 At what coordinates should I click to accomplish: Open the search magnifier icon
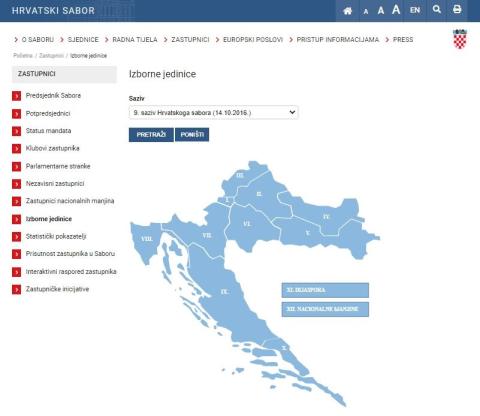pos(437,9)
